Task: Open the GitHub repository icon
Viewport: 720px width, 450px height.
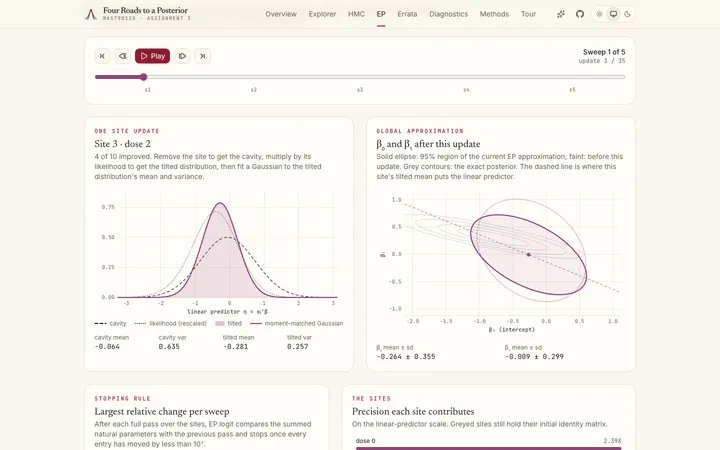Action: point(580,14)
